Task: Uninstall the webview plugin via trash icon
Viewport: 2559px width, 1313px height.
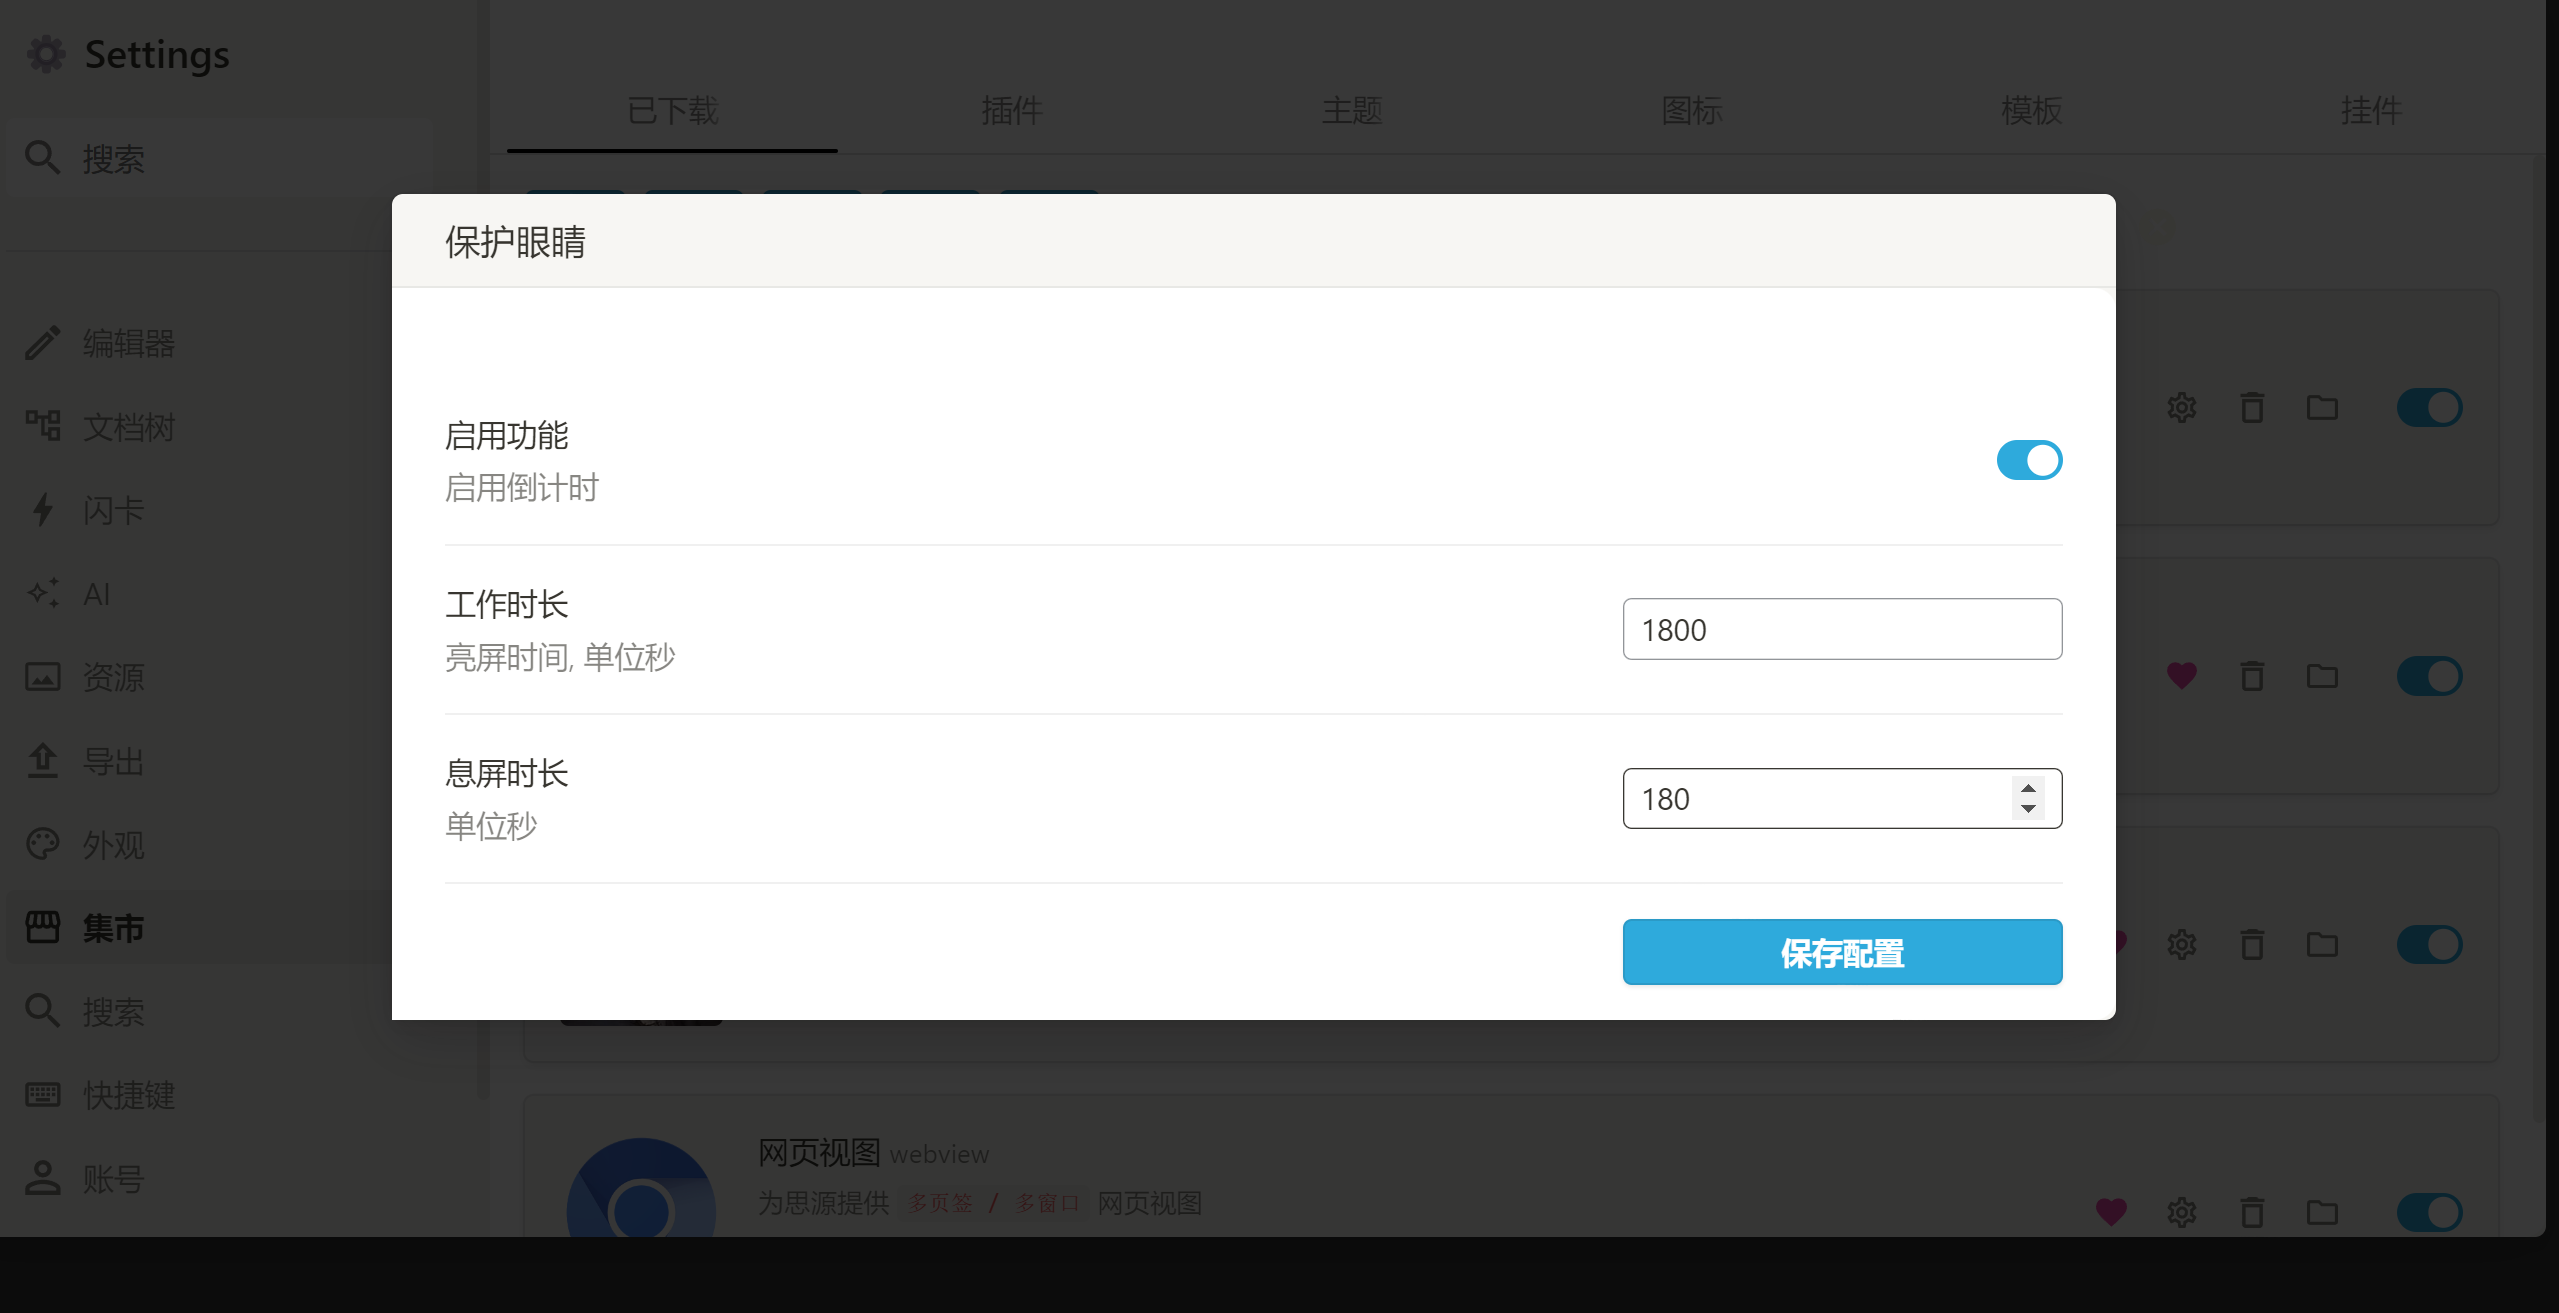Action: coord(2250,1212)
